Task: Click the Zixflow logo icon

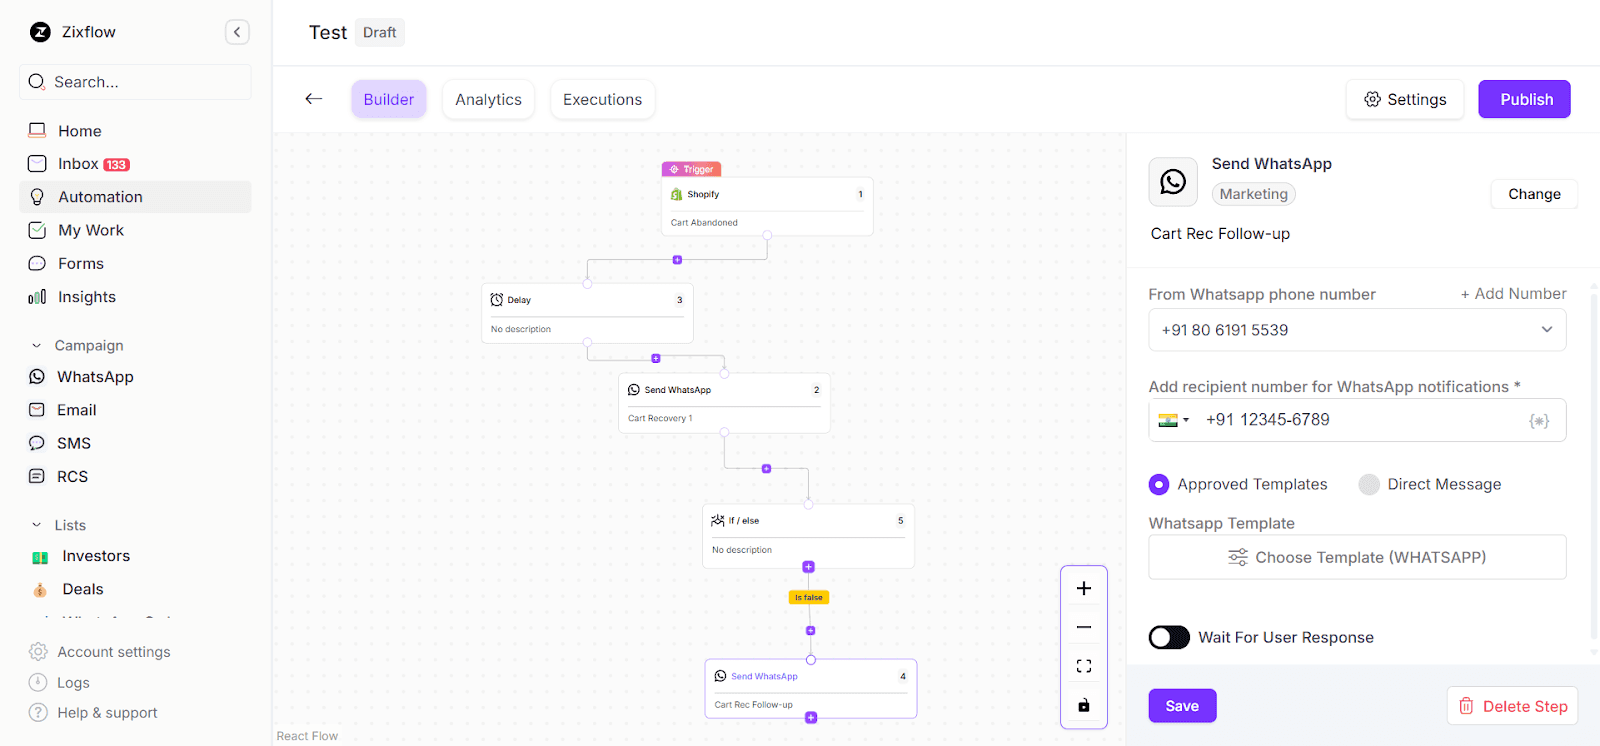Action: pyautogui.click(x=40, y=32)
